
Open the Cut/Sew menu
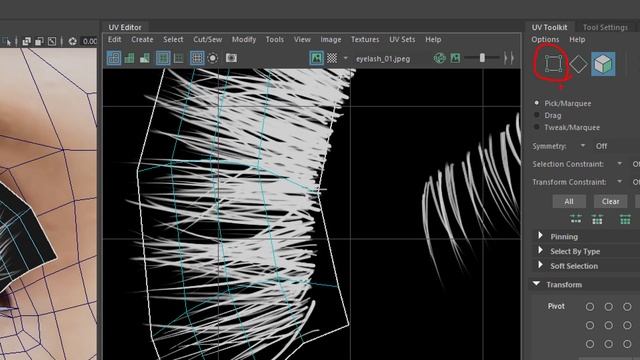pos(207,40)
